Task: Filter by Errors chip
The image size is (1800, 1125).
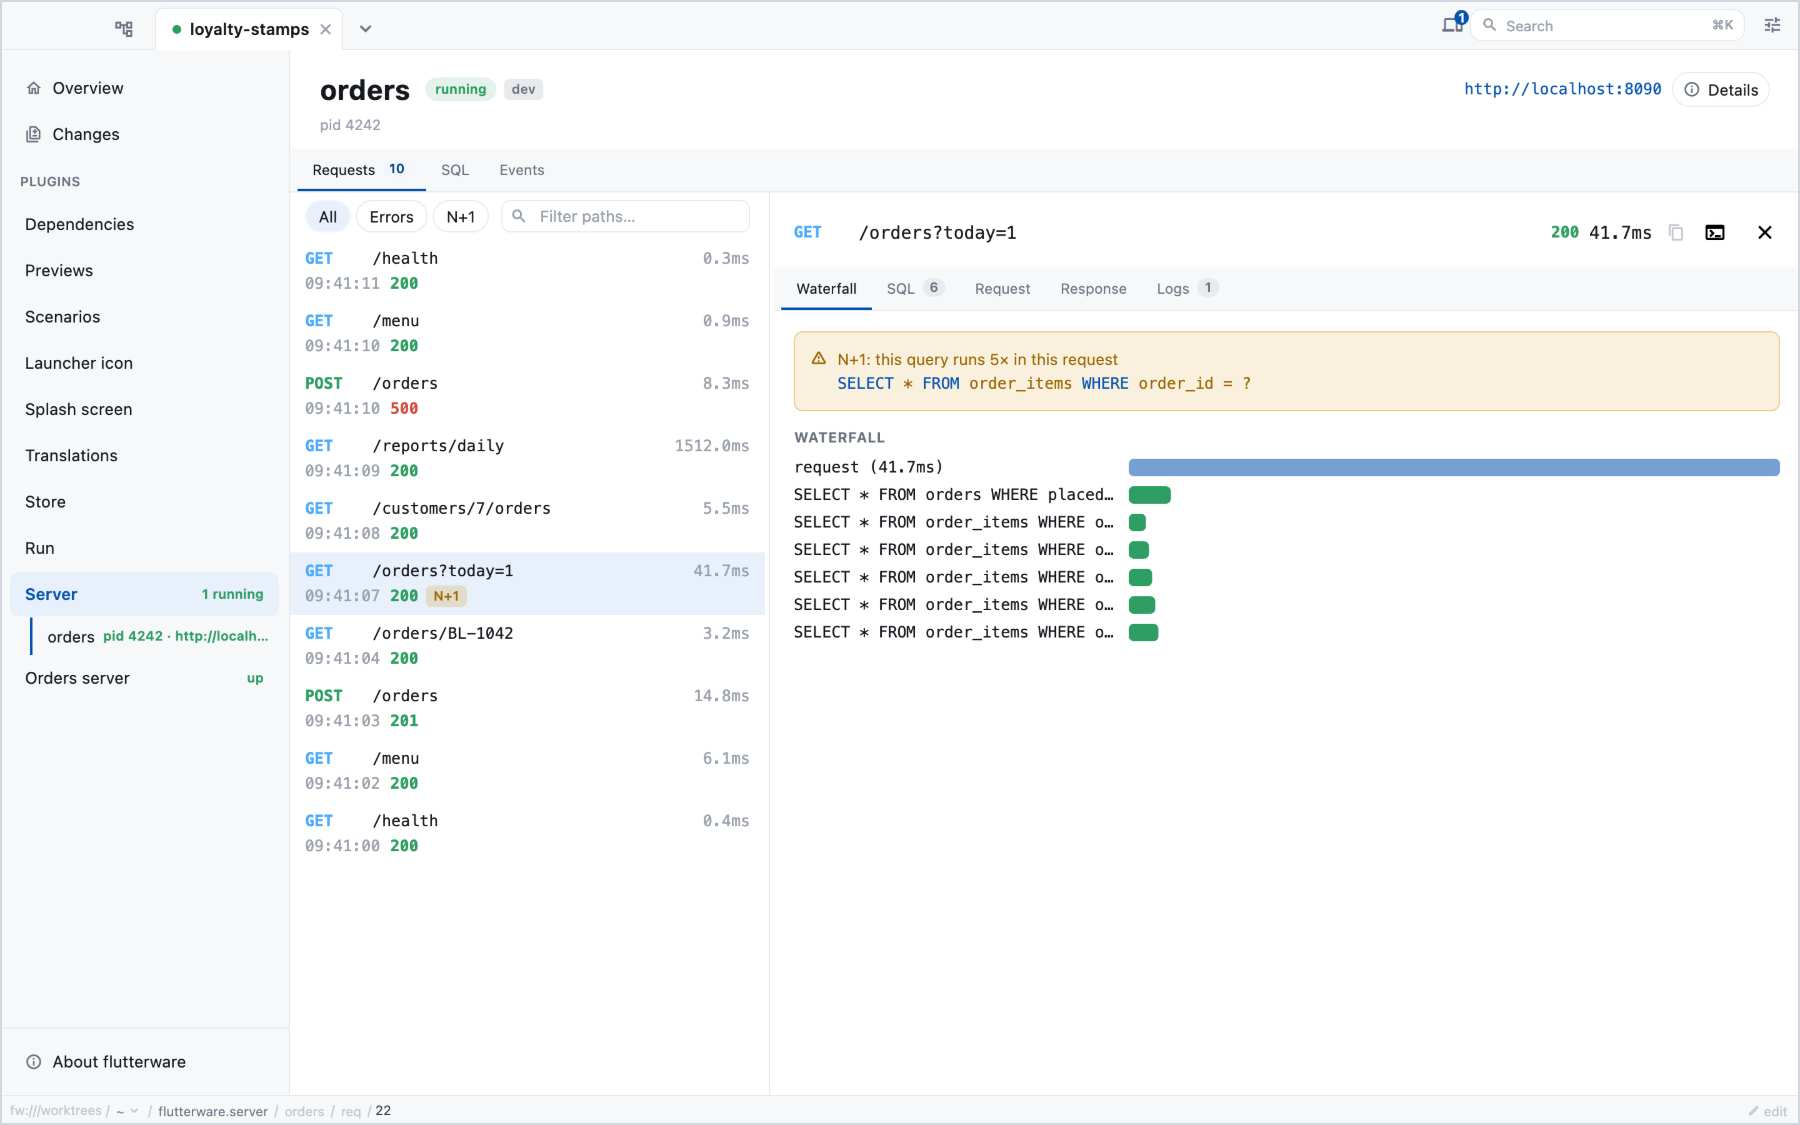Action: (x=391, y=217)
